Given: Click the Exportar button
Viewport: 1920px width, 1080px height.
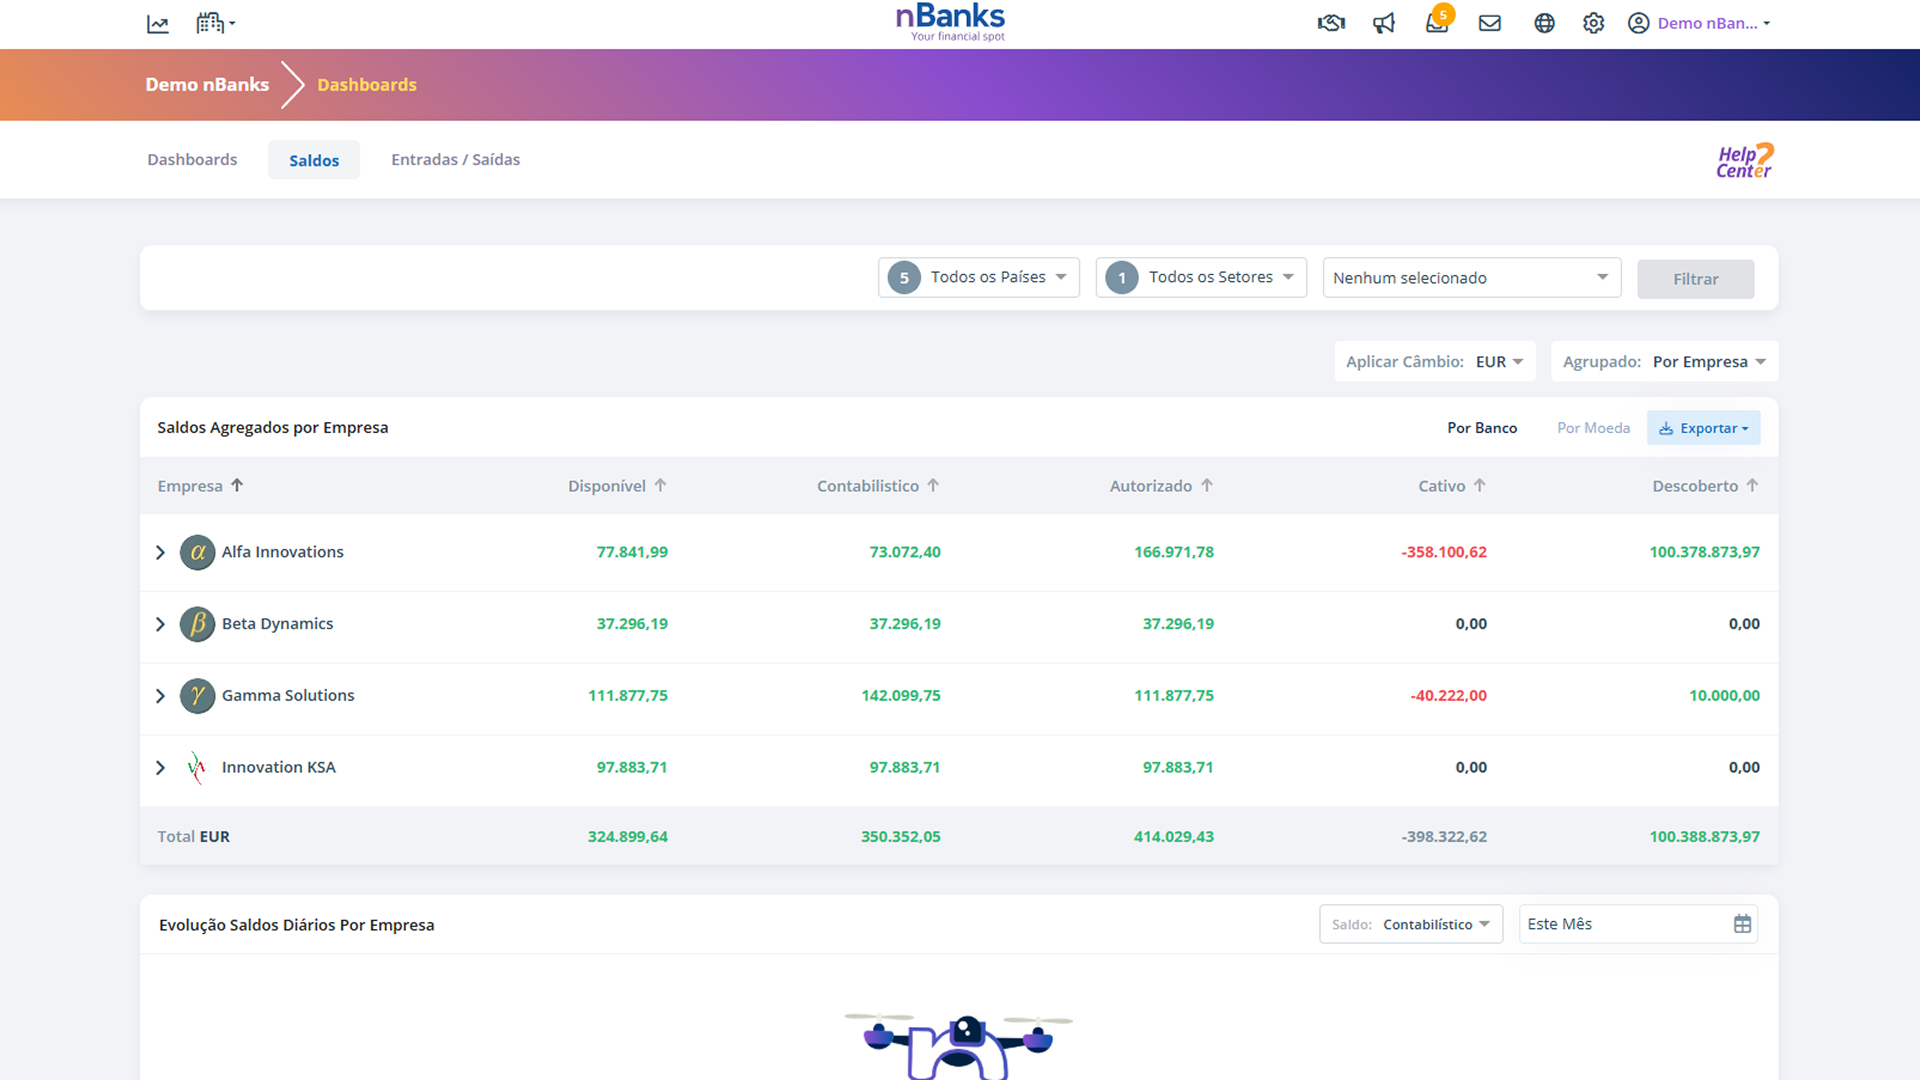Looking at the screenshot, I should (1703, 428).
